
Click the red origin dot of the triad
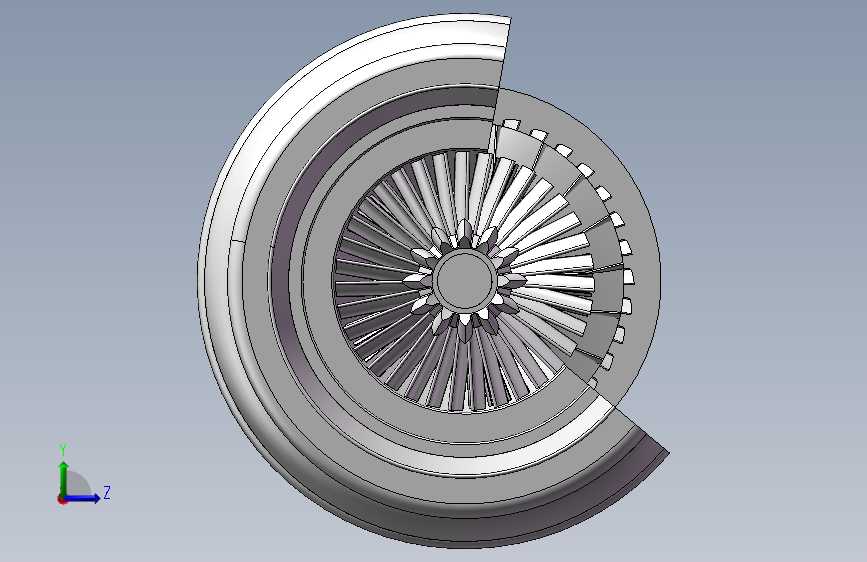click(x=62, y=500)
